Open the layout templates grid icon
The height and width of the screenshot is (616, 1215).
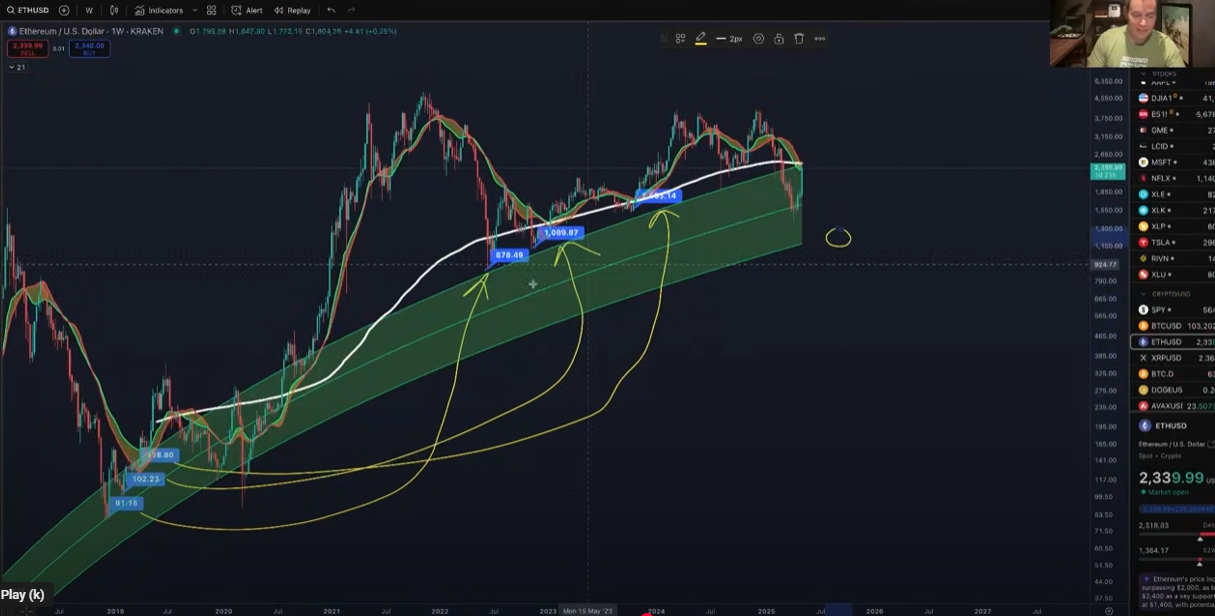tap(211, 10)
